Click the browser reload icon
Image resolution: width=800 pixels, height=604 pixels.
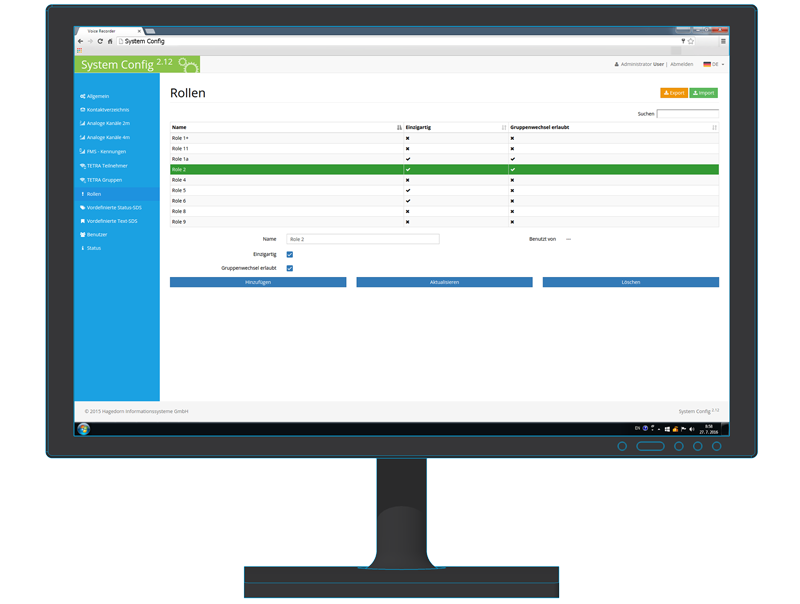[100, 41]
